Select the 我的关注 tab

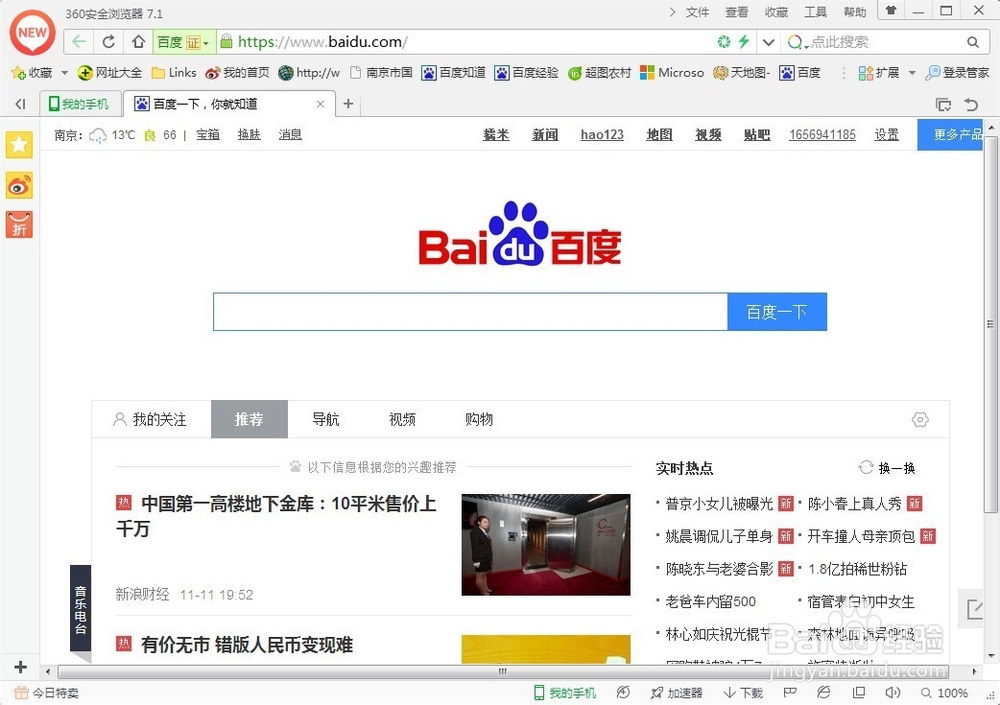pyautogui.click(x=151, y=419)
